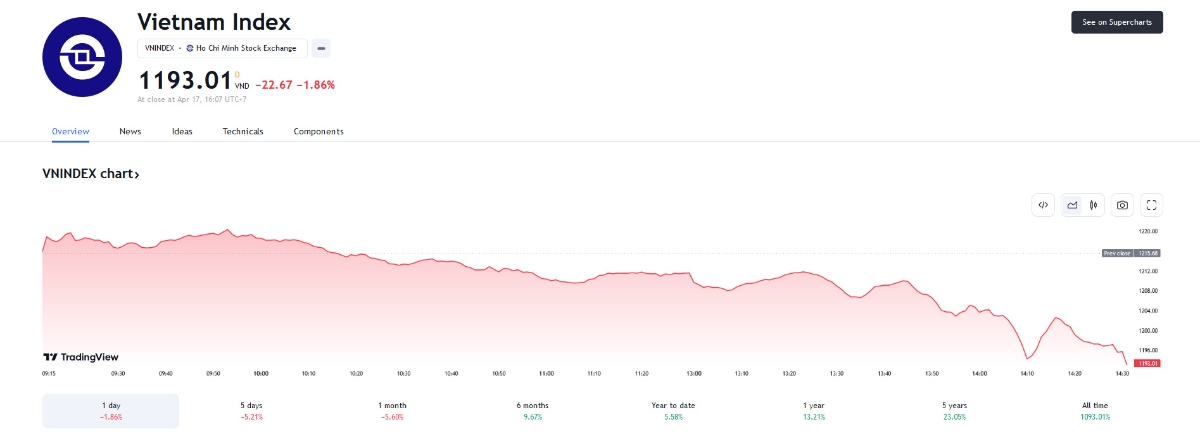Screen dimensions: 1200x443
Task: Open the chart in fullscreen mode
Action: click(x=1152, y=205)
